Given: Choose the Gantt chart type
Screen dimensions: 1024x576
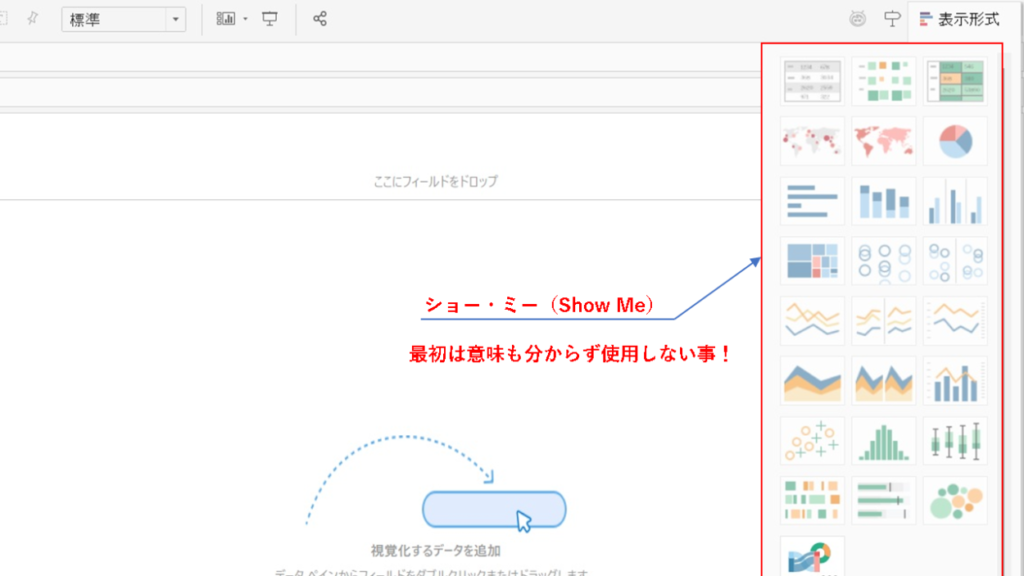Looking at the screenshot, I should pyautogui.click(x=812, y=501).
